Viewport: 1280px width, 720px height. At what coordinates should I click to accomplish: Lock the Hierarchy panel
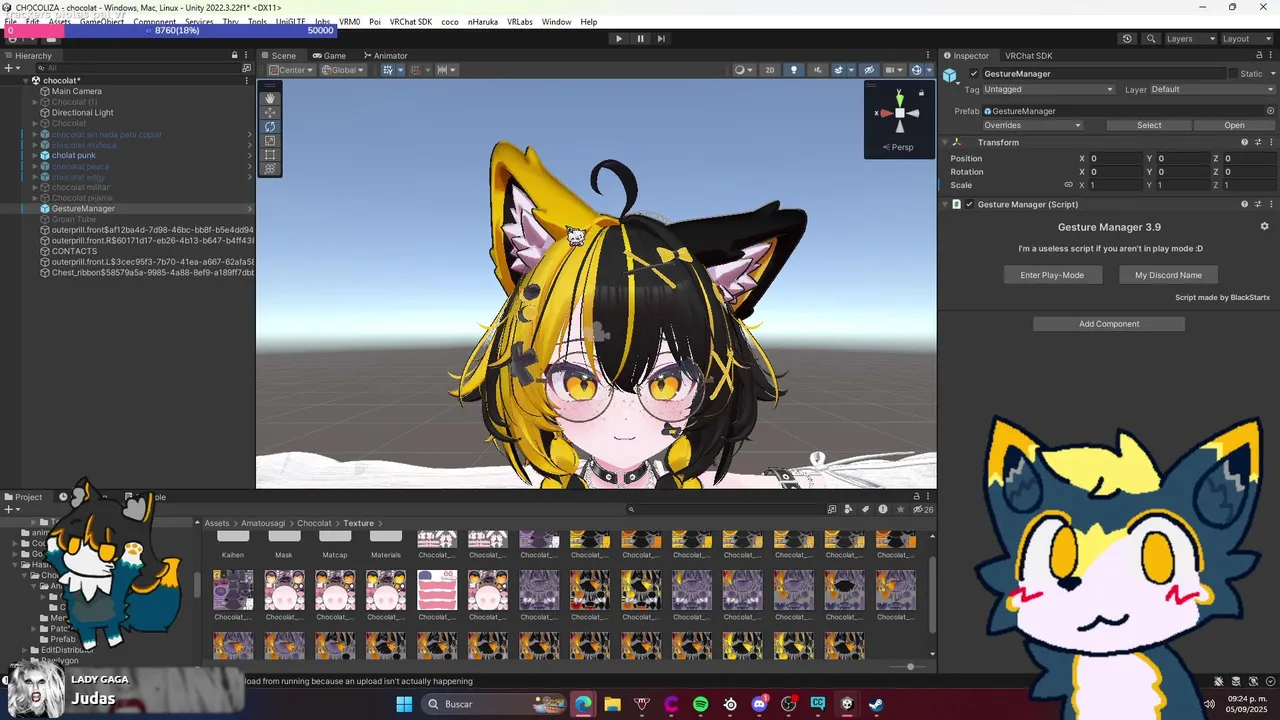[235, 56]
